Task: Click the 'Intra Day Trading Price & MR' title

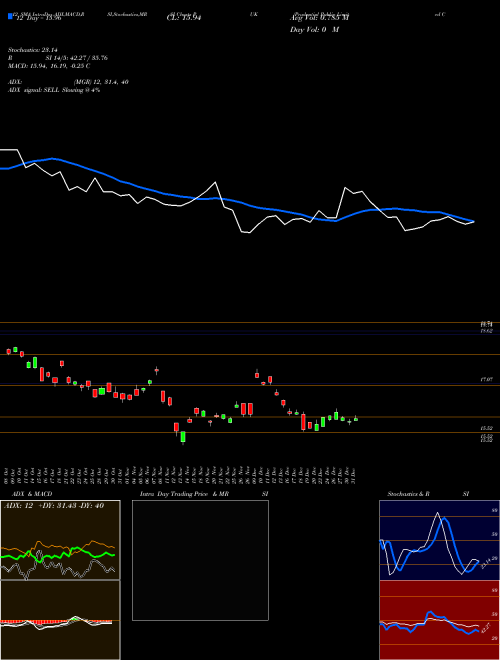Action: point(184,494)
